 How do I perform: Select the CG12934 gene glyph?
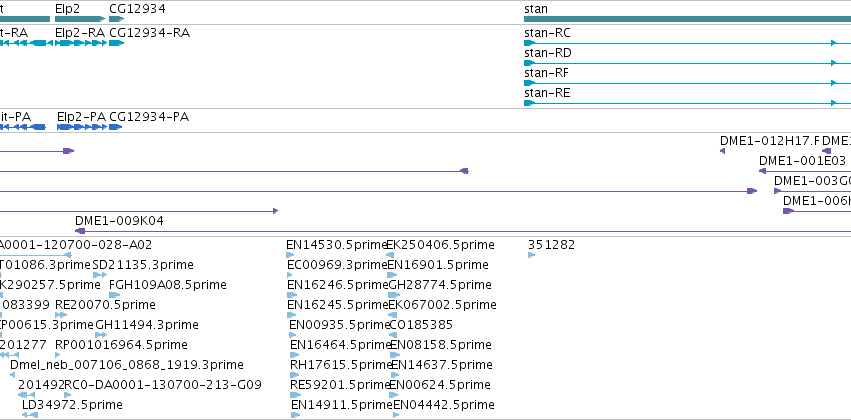pos(117,19)
